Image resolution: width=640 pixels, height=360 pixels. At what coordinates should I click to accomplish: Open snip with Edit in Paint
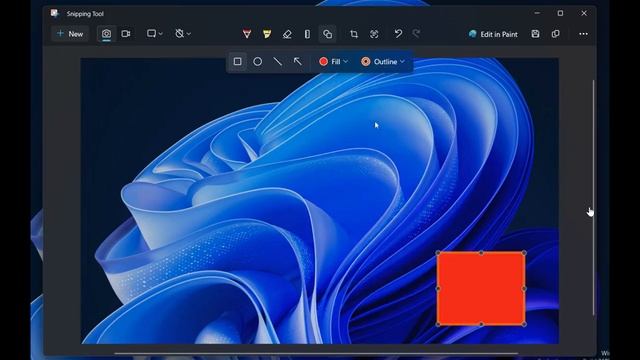pos(493,34)
